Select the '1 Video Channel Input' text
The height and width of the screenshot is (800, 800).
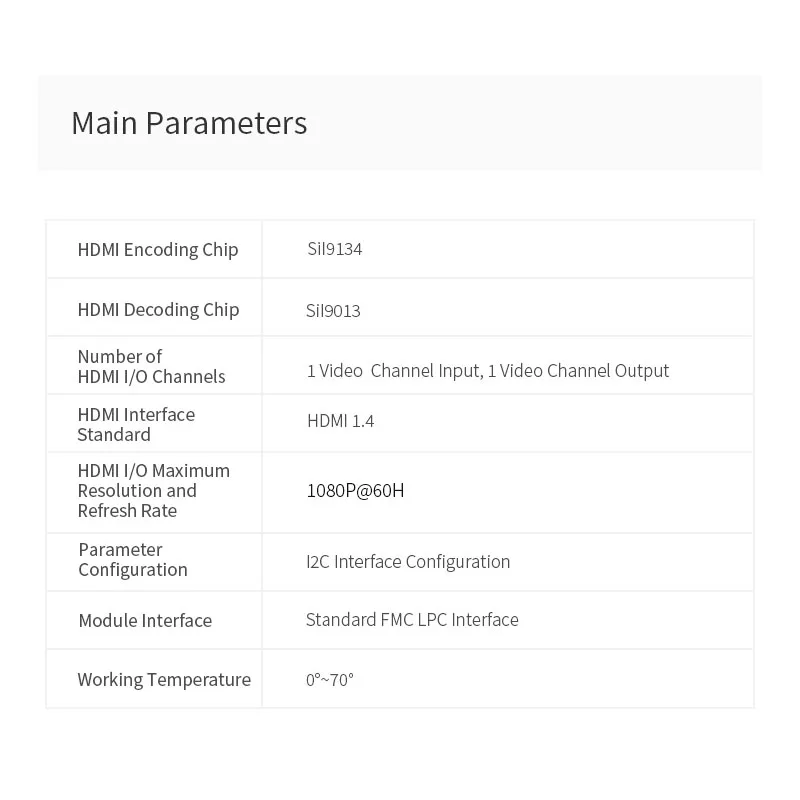point(393,371)
